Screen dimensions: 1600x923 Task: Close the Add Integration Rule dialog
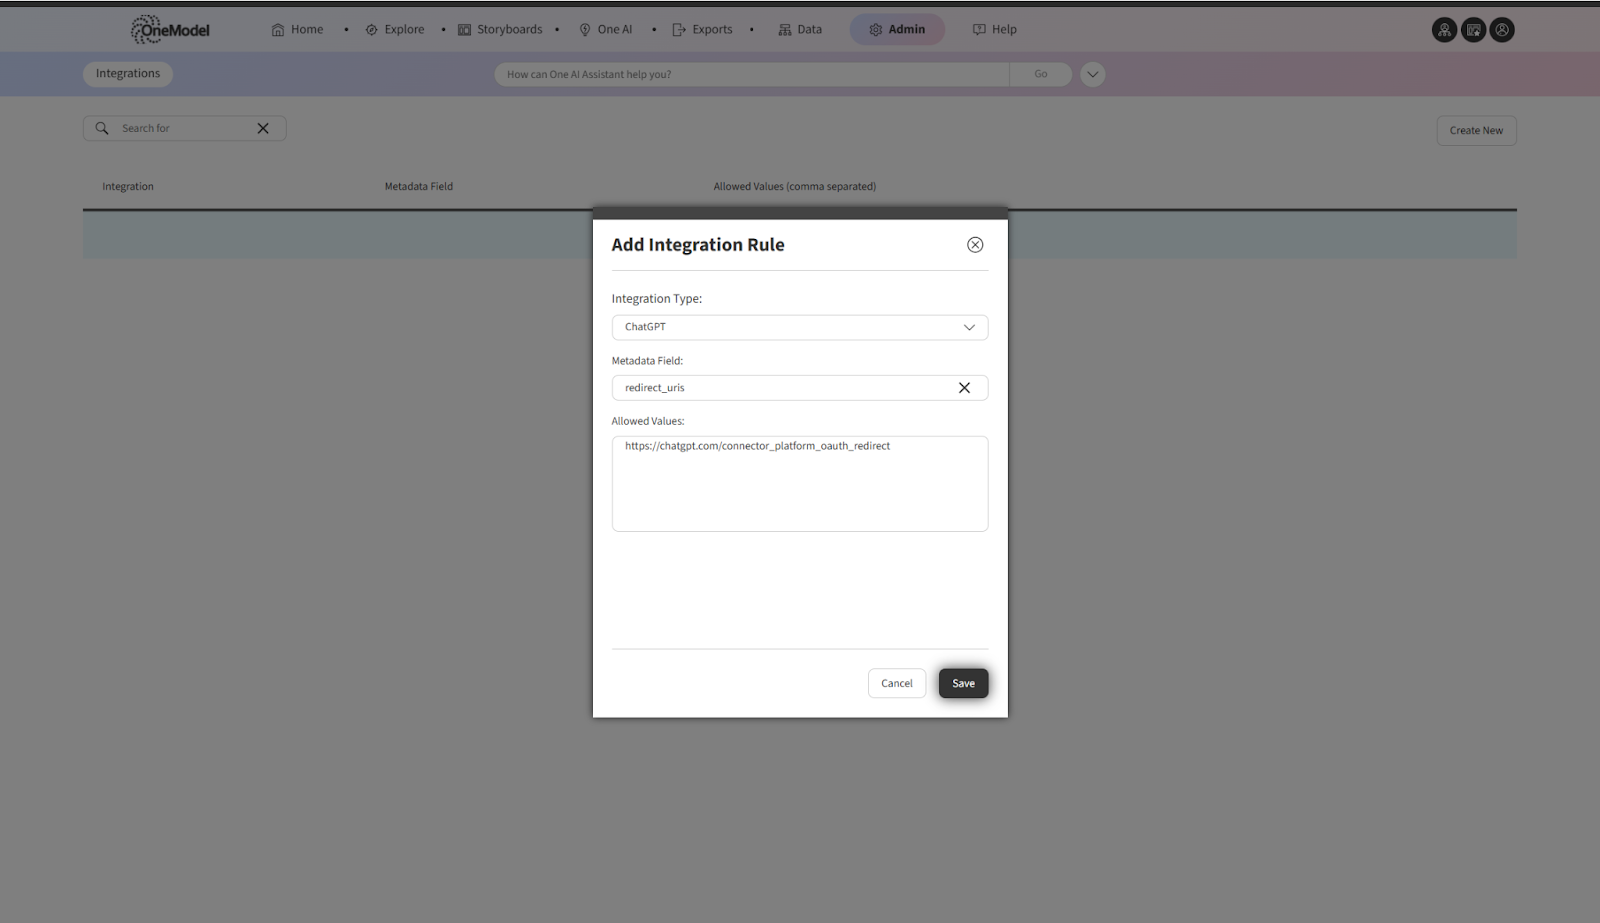coord(975,245)
